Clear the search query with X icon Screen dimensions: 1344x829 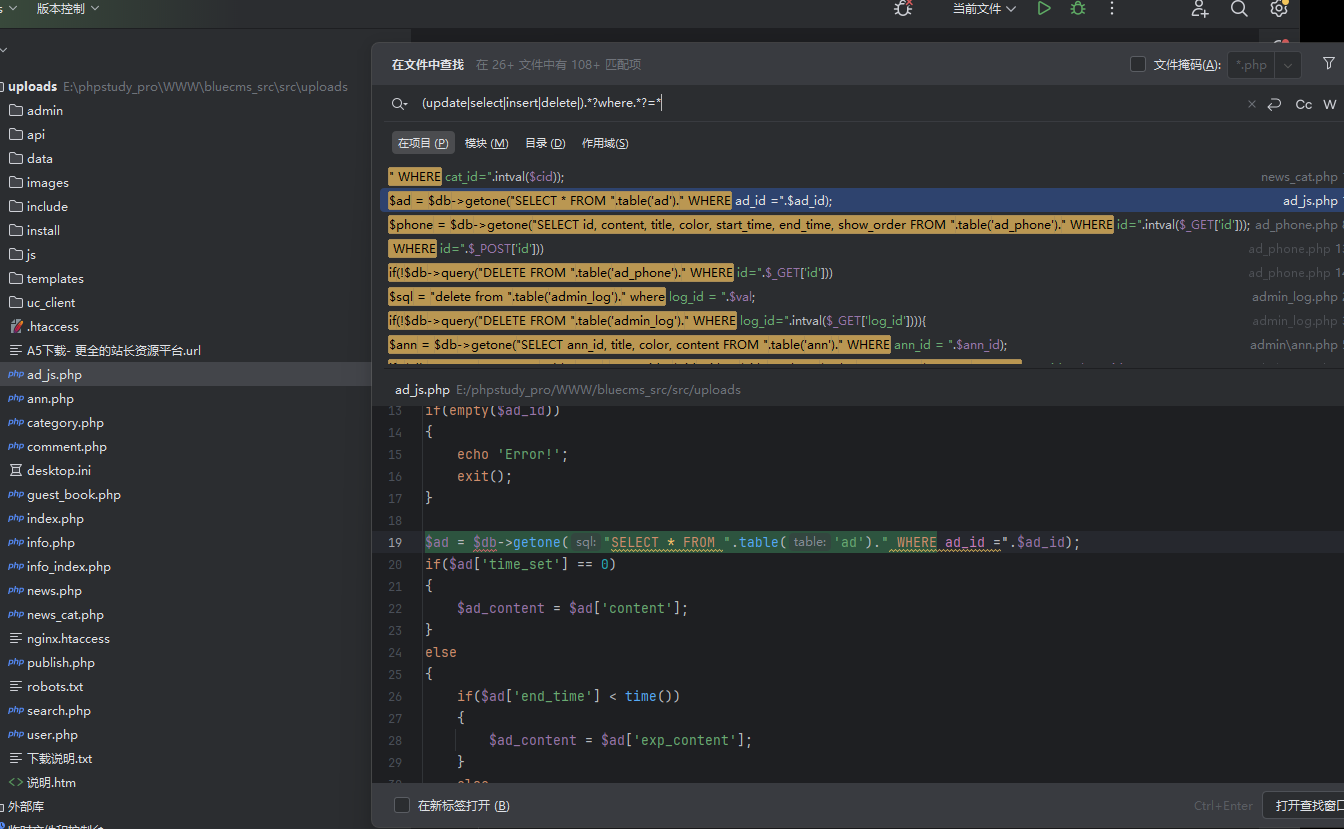coord(1251,104)
